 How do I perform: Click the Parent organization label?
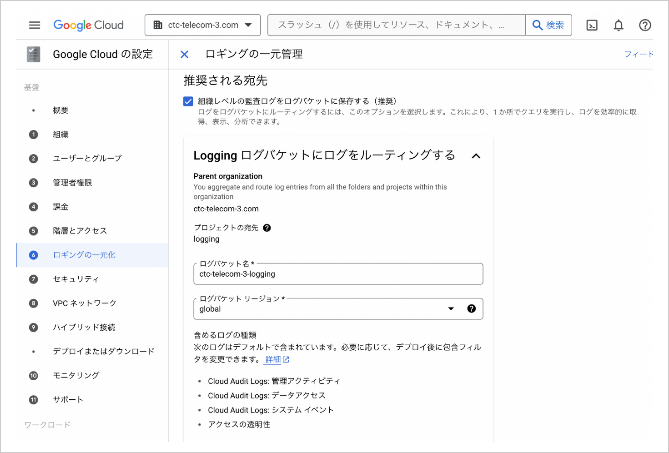[228, 176]
